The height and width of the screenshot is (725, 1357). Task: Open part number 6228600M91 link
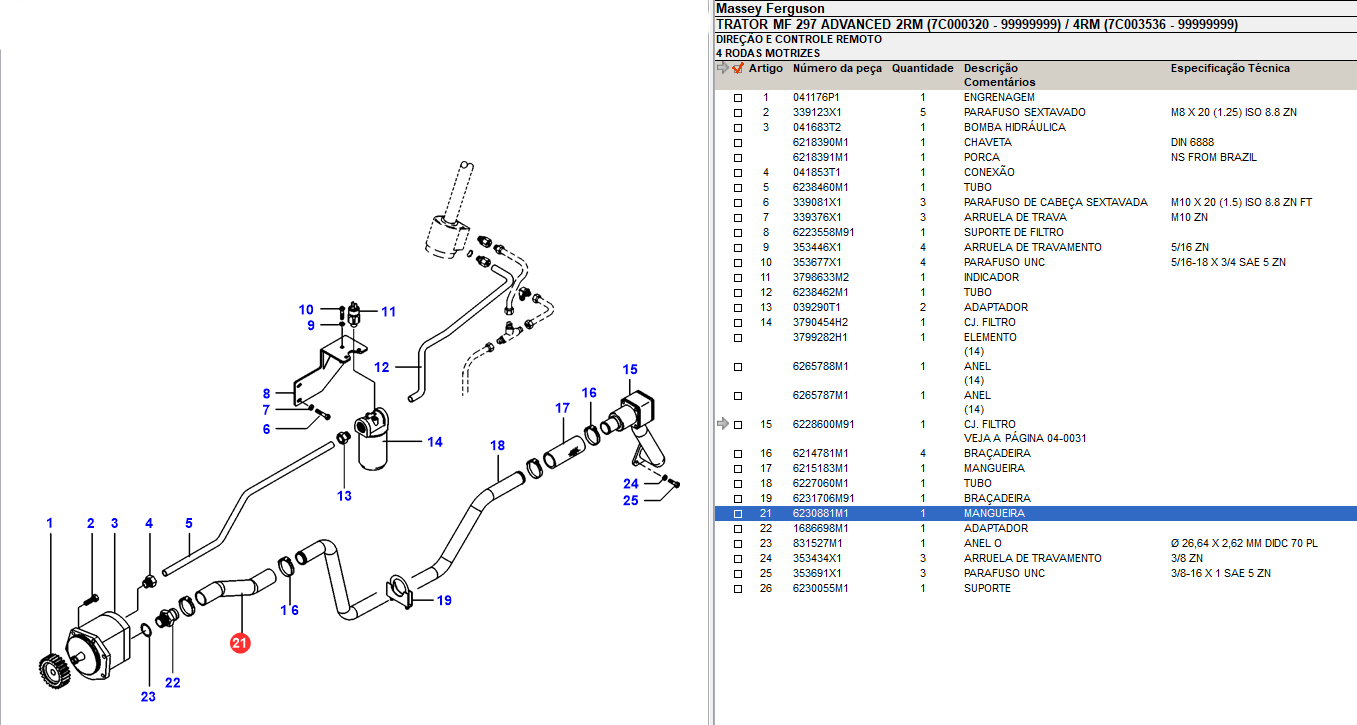(x=823, y=424)
